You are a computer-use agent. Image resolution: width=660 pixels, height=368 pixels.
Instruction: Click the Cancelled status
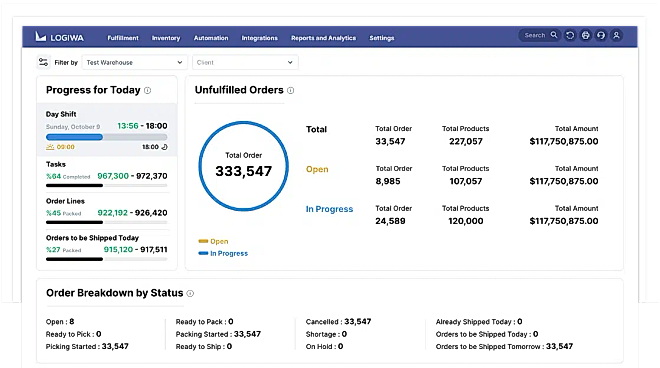[x=338, y=322]
